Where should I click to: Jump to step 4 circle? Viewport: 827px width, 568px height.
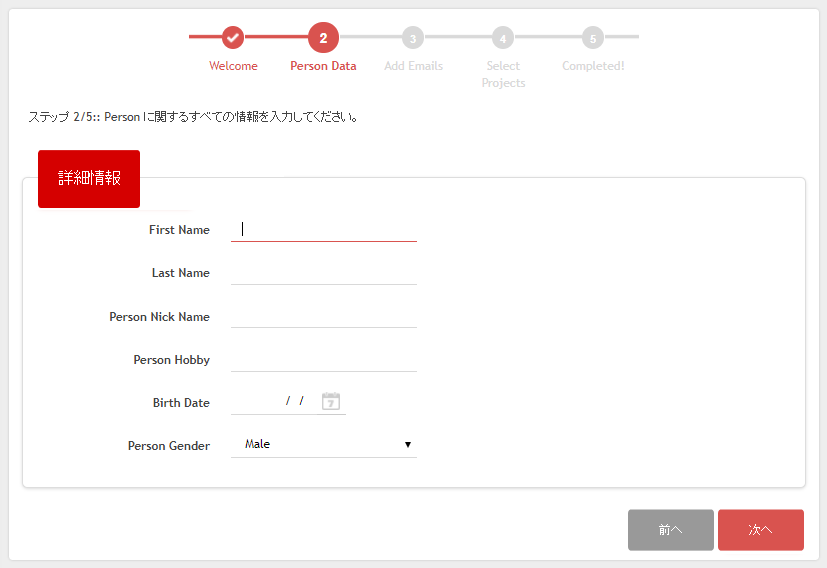tap(503, 38)
